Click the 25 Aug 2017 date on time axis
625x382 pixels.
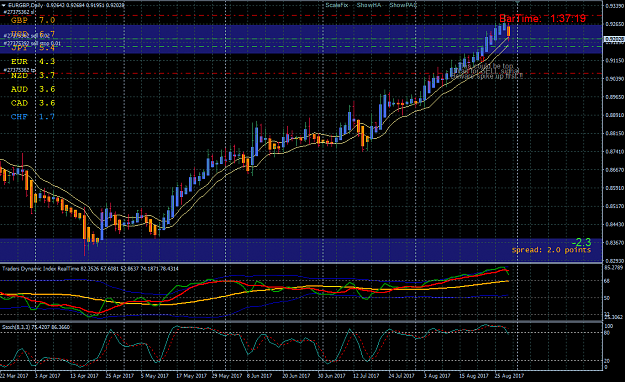coord(509,376)
